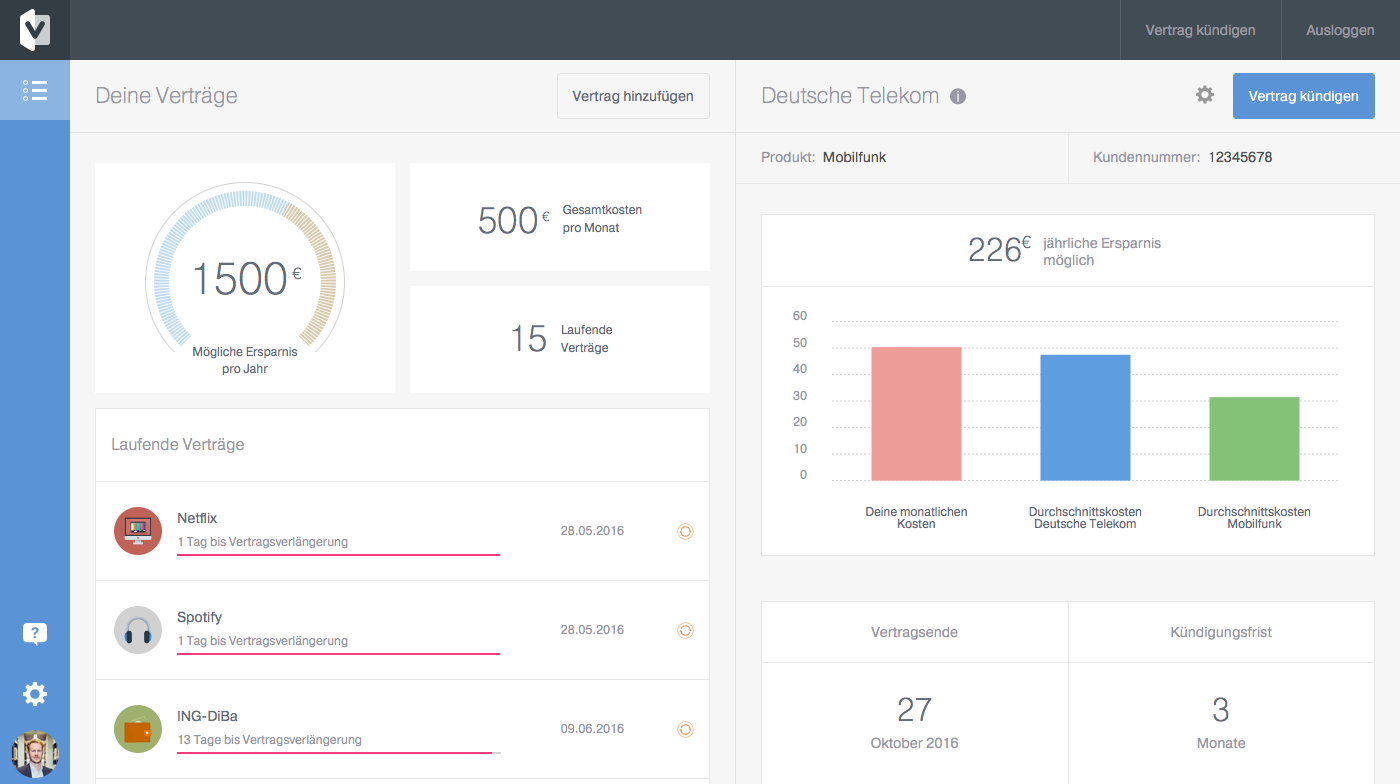Image resolution: width=1400 pixels, height=784 pixels.
Task: Click the Deutsche Telekom heading
Action: point(850,96)
